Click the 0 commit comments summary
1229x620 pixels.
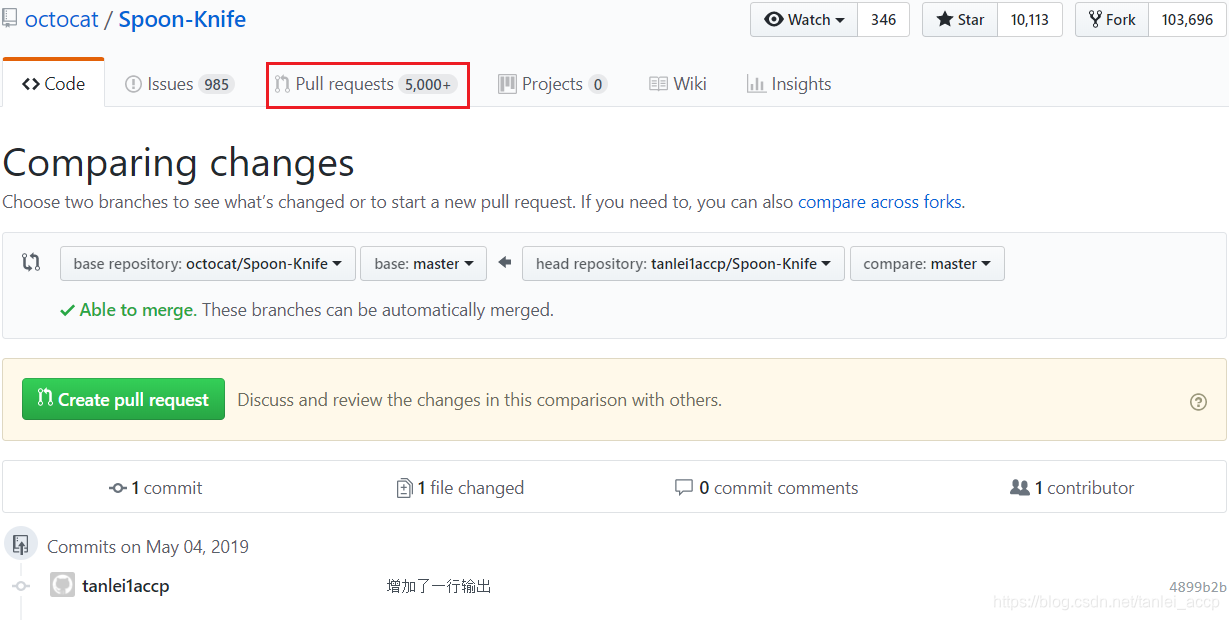766,488
